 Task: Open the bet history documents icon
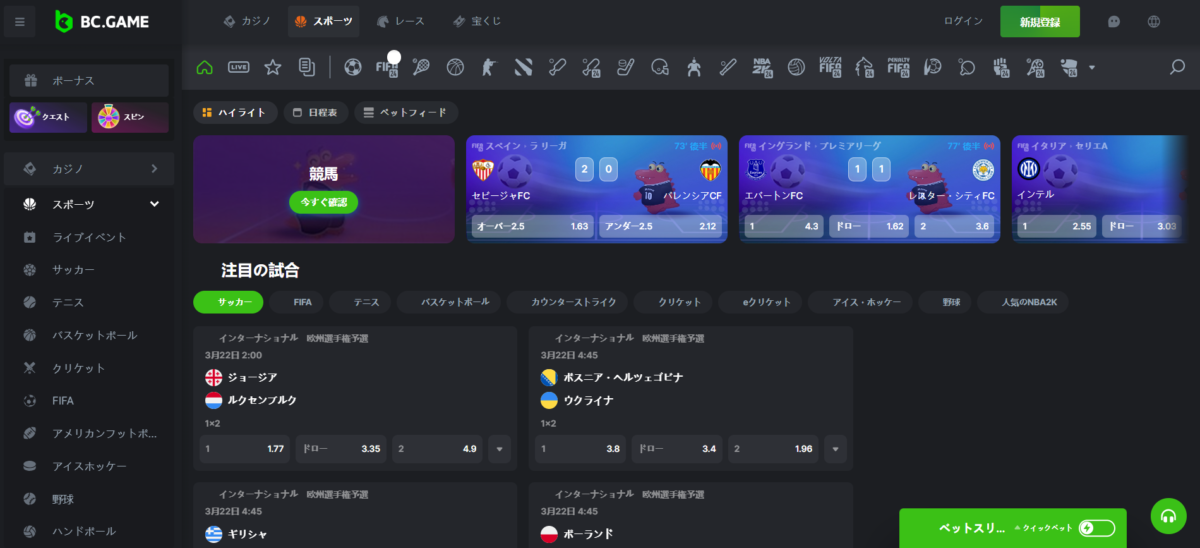pyautogui.click(x=306, y=67)
